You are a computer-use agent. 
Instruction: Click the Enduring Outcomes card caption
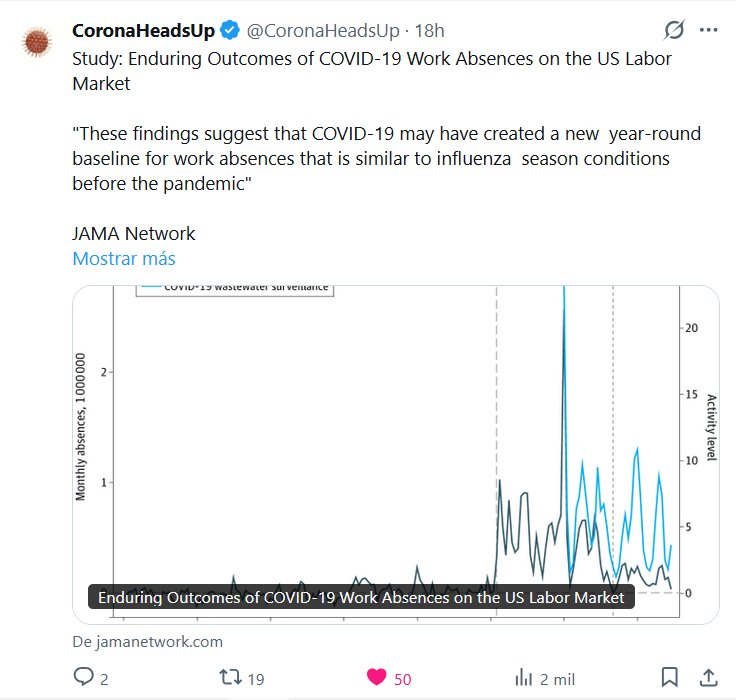coord(361,597)
